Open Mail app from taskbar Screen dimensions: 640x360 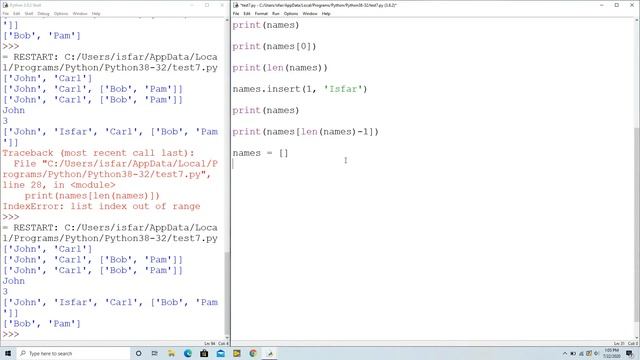pyautogui.click(x=220, y=353)
